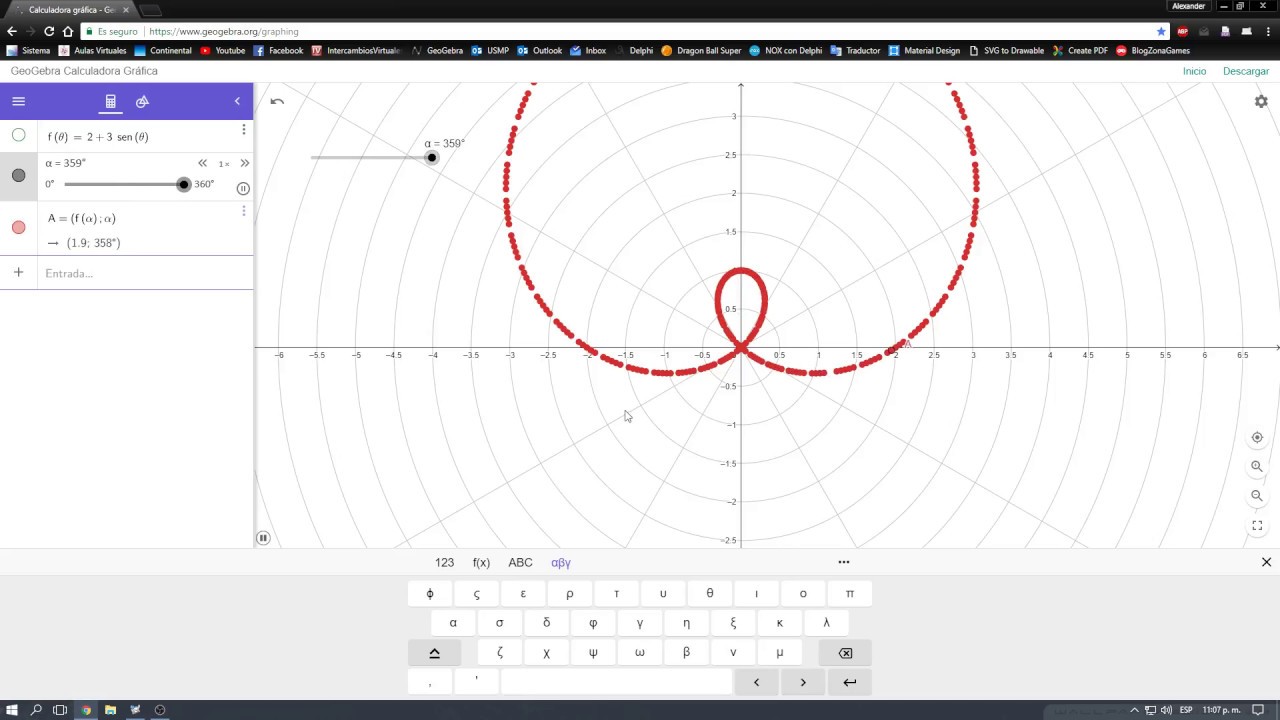This screenshot has width=1280, height=720.
Task: Reset to standard view
Action: pyautogui.click(x=1257, y=437)
